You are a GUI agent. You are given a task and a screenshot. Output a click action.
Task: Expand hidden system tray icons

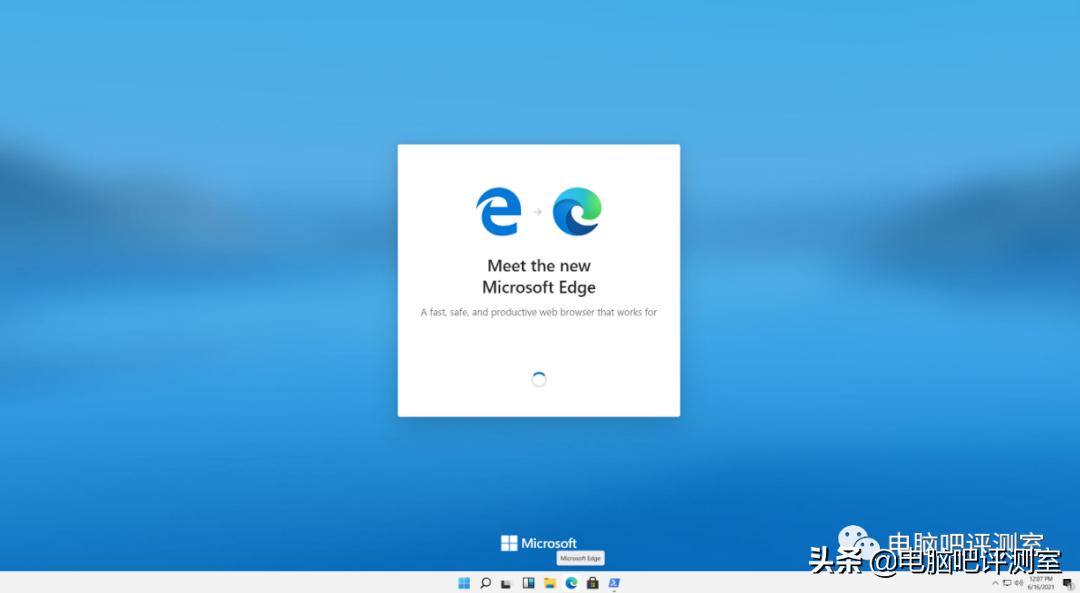[996, 582]
